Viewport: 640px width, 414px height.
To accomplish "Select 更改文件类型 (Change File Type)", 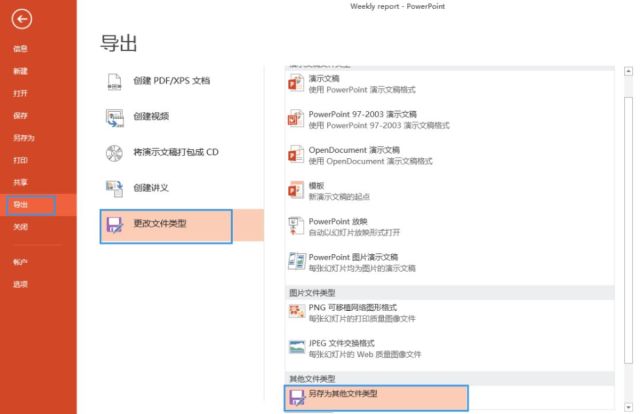I will (x=182, y=225).
